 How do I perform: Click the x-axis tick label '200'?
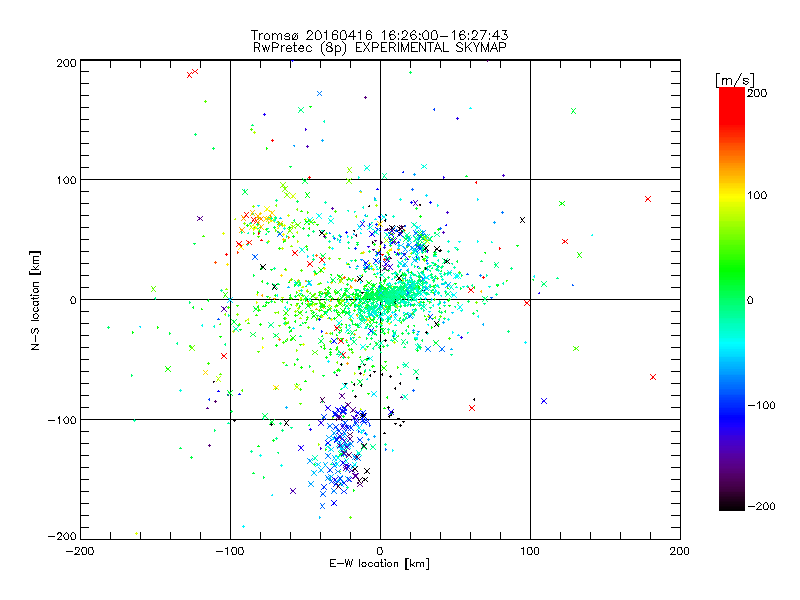pyautogui.click(x=680, y=551)
